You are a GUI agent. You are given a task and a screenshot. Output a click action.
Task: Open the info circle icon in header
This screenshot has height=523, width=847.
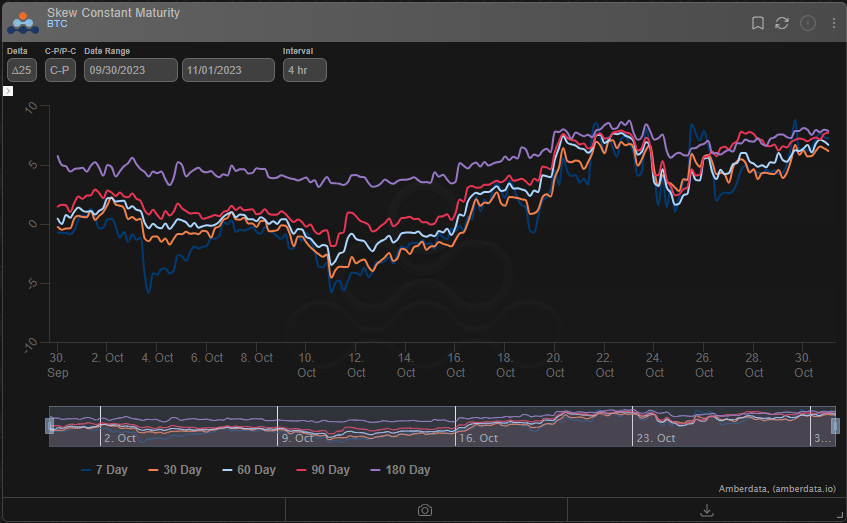coord(808,23)
